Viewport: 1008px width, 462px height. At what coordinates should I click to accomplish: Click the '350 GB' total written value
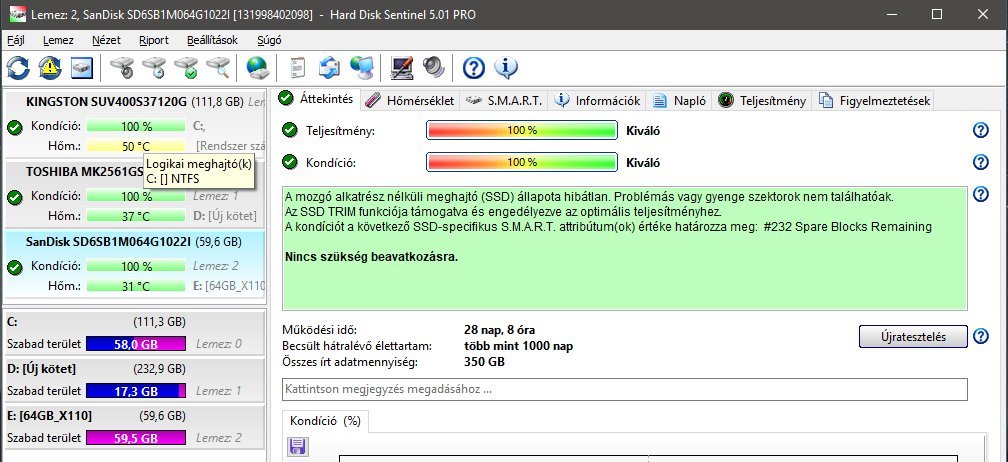coord(484,362)
